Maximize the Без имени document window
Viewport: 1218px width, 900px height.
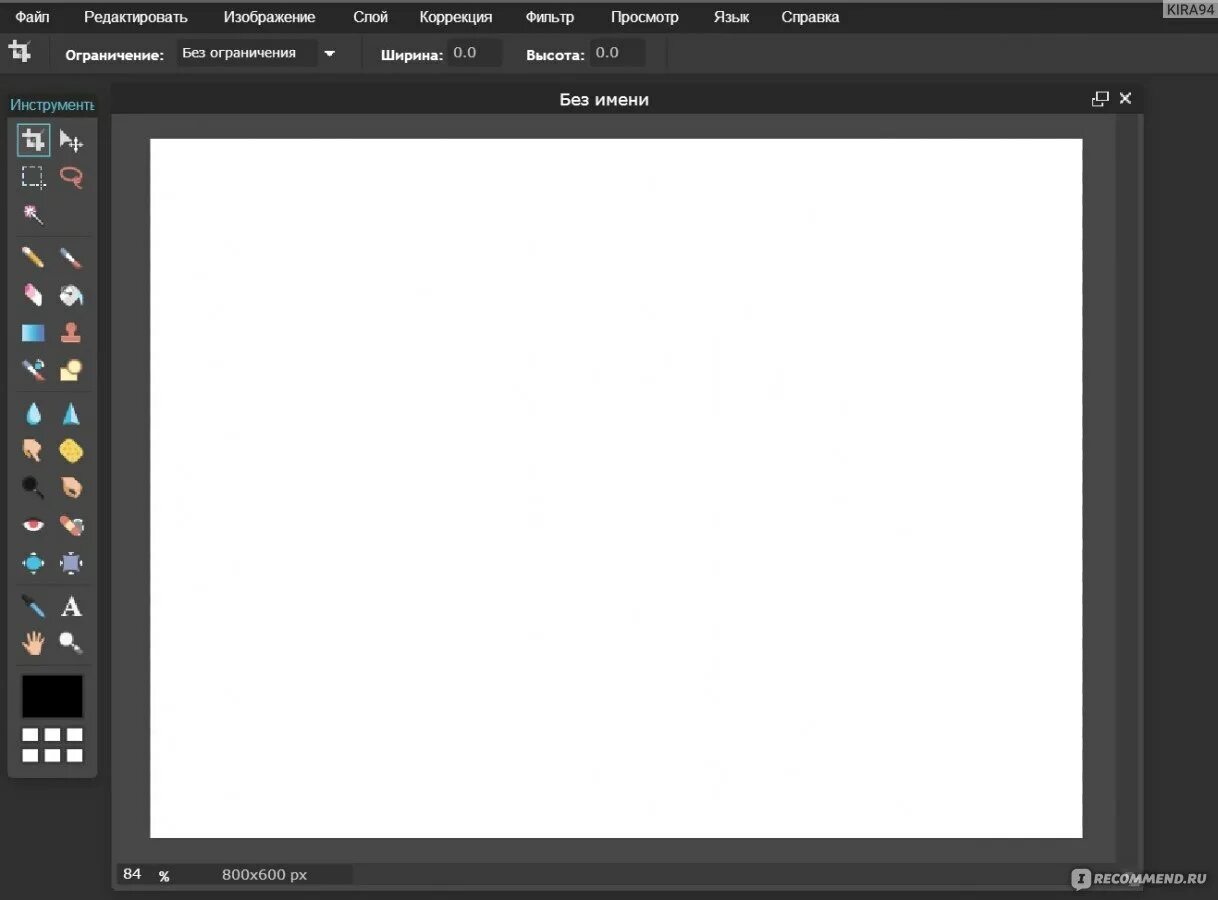coord(1100,99)
